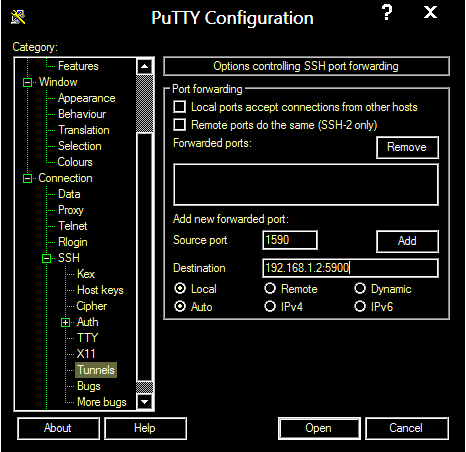Image resolution: width=466 pixels, height=452 pixels.
Task: Collapse the SSH tree node
Action: pyautogui.click(x=47, y=258)
